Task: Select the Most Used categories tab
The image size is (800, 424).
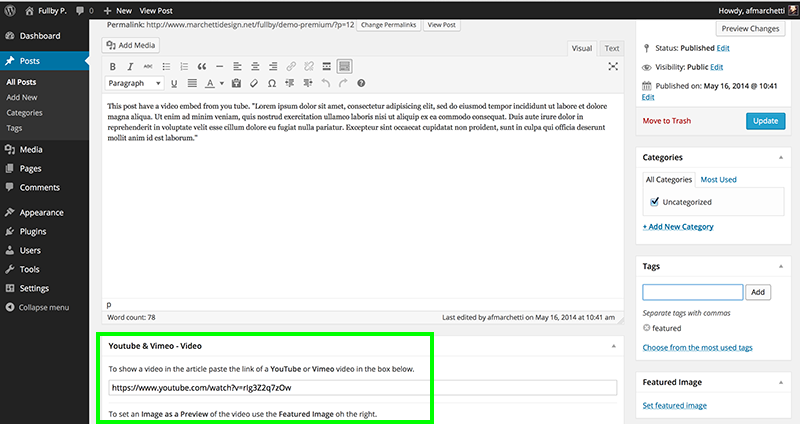Action: pyautogui.click(x=718, y=180)
